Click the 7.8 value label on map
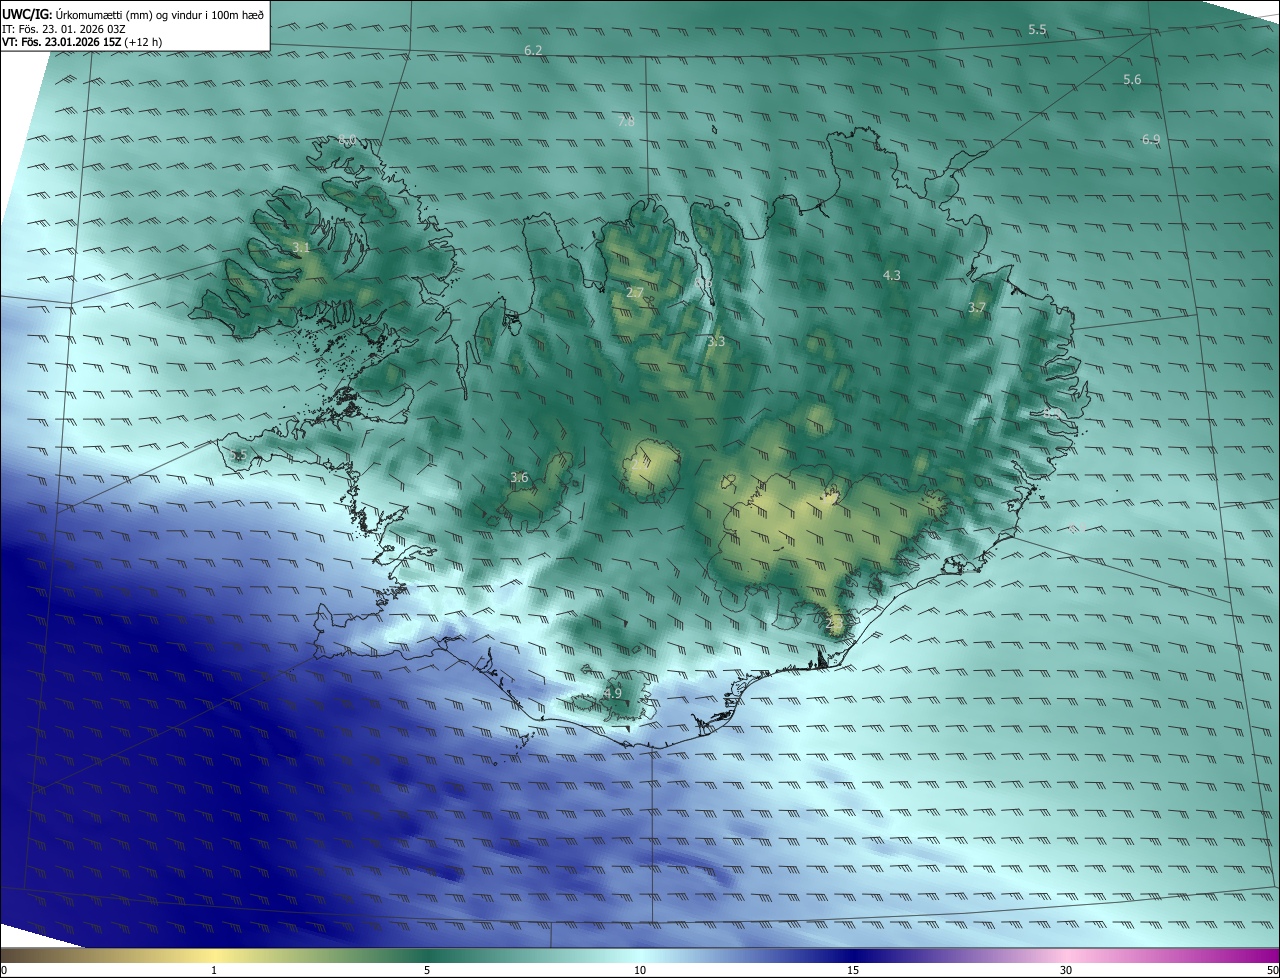 pos(626,121)
